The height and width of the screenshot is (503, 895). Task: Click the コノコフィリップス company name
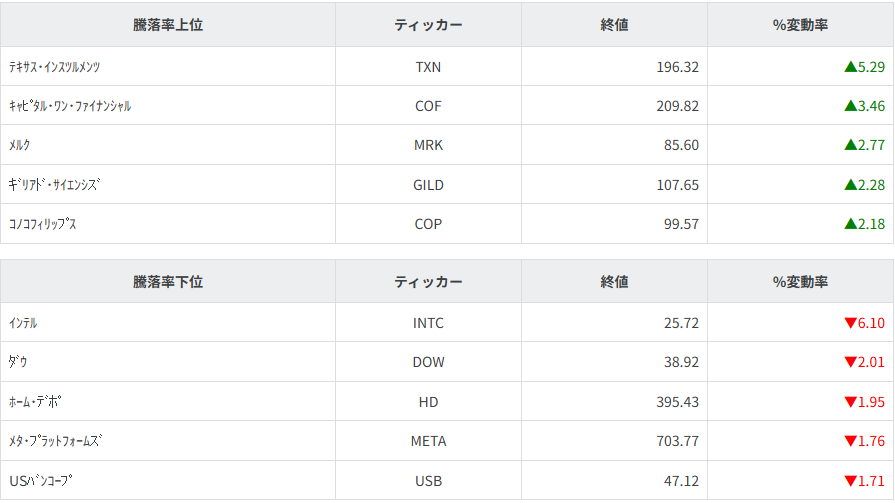pos(42,224)
